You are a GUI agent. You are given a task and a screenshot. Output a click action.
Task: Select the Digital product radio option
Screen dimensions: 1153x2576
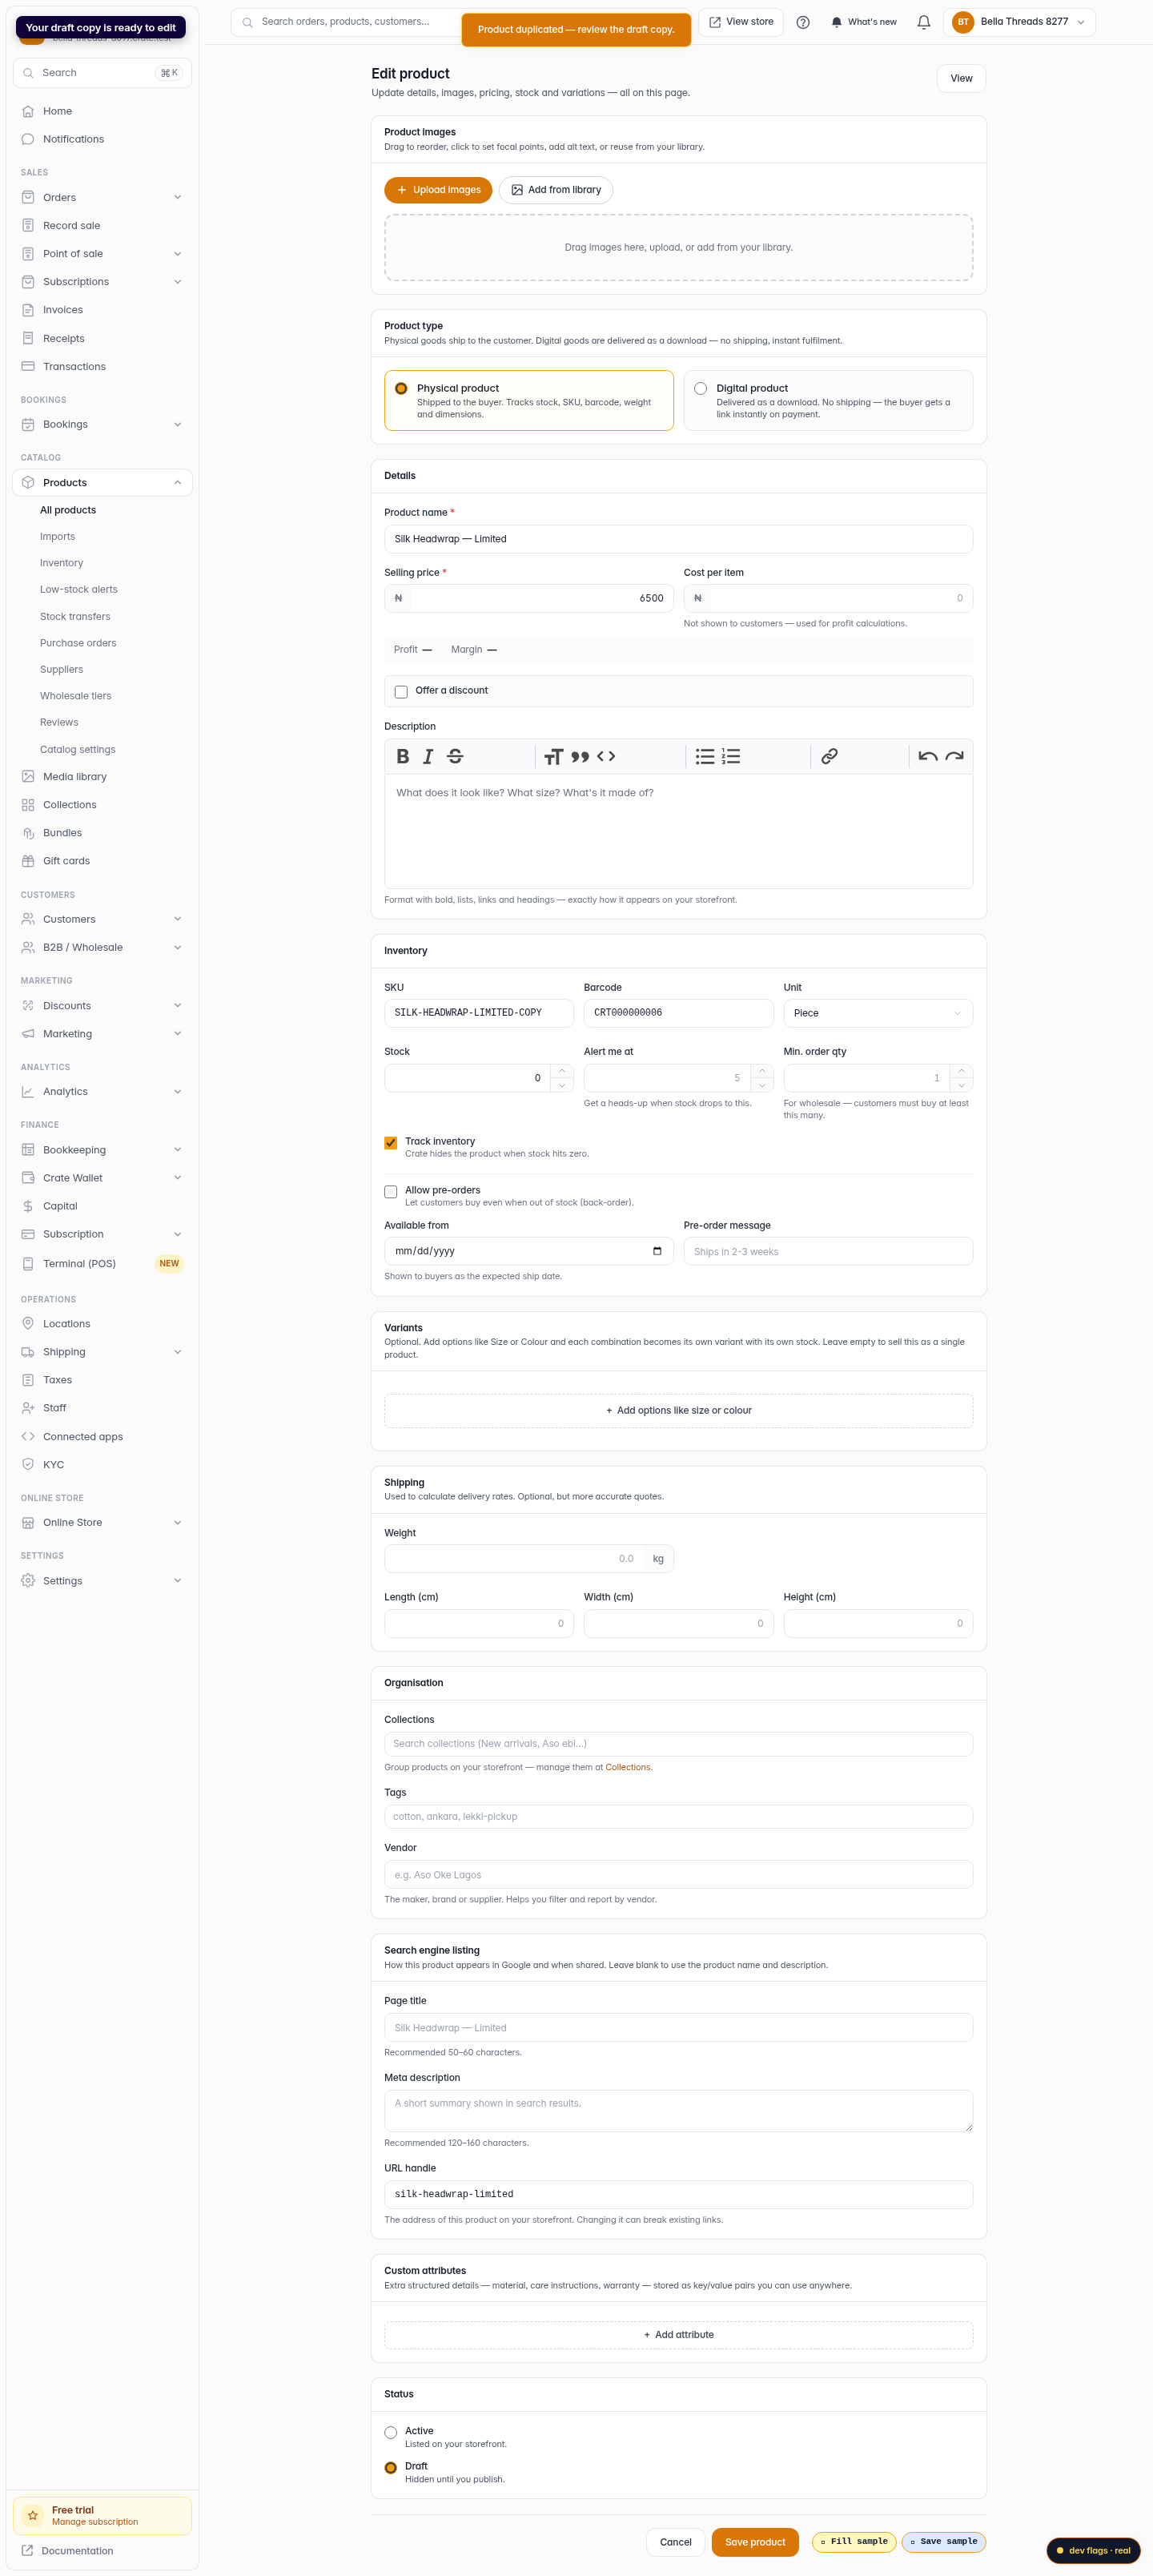point(700,388)
